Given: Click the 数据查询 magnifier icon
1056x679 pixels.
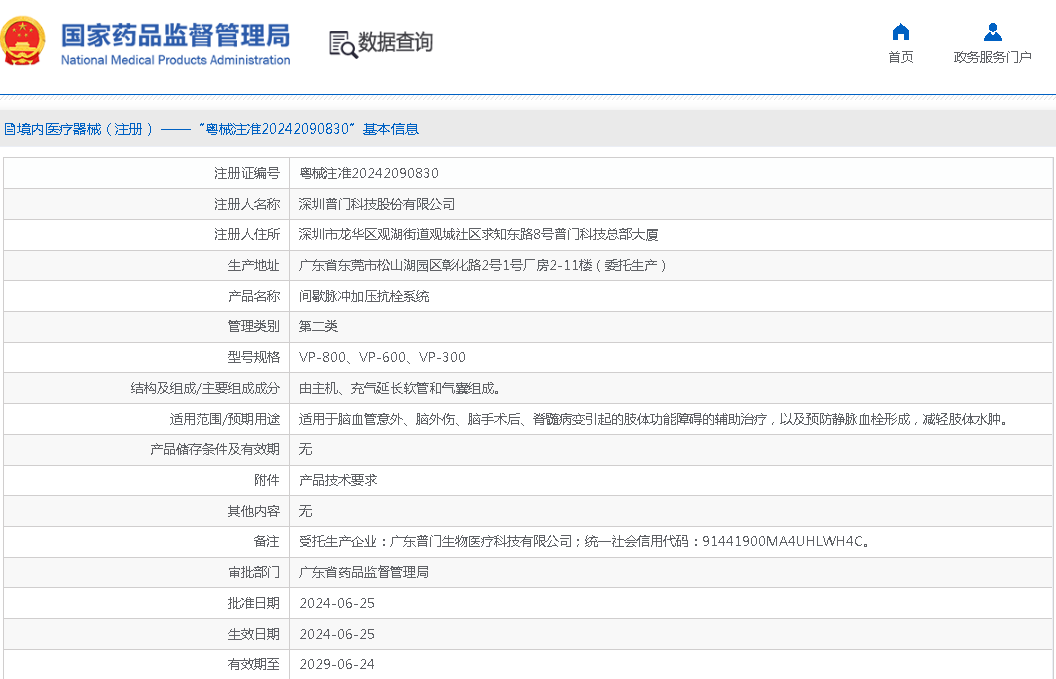Looking at the screenshot, I should tap(343, 44).
